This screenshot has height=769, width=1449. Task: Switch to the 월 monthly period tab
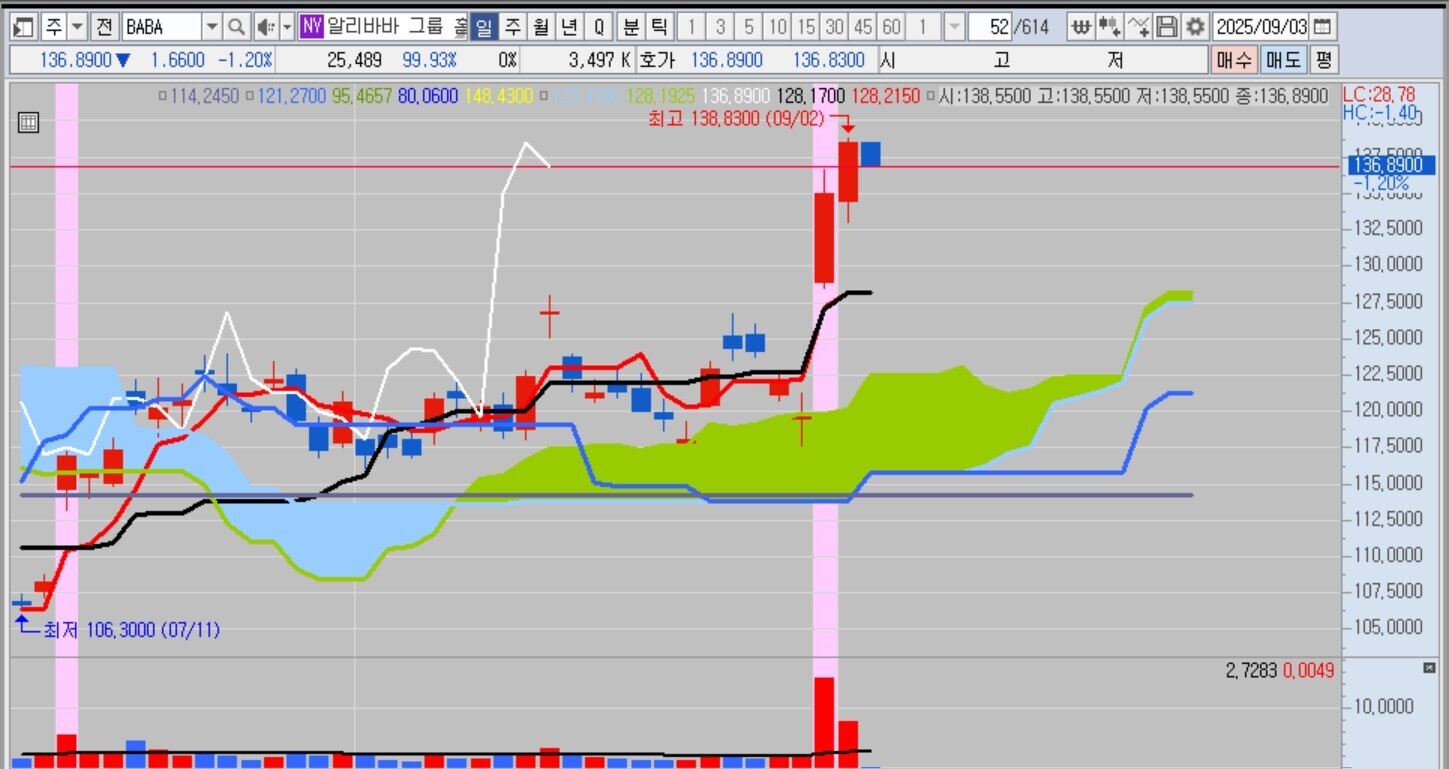tap(541, 26)
